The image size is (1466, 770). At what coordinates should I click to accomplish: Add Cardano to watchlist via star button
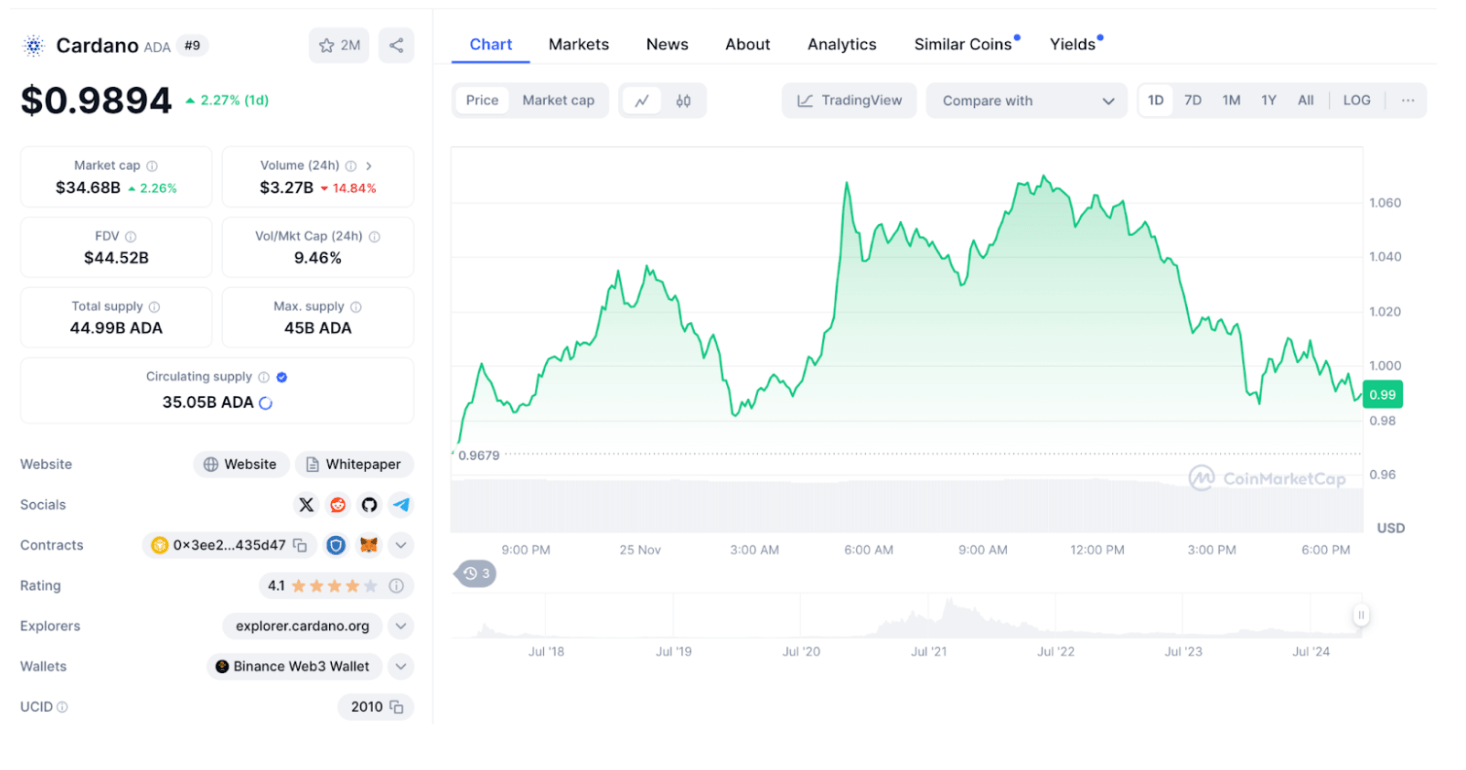point(339,45)
